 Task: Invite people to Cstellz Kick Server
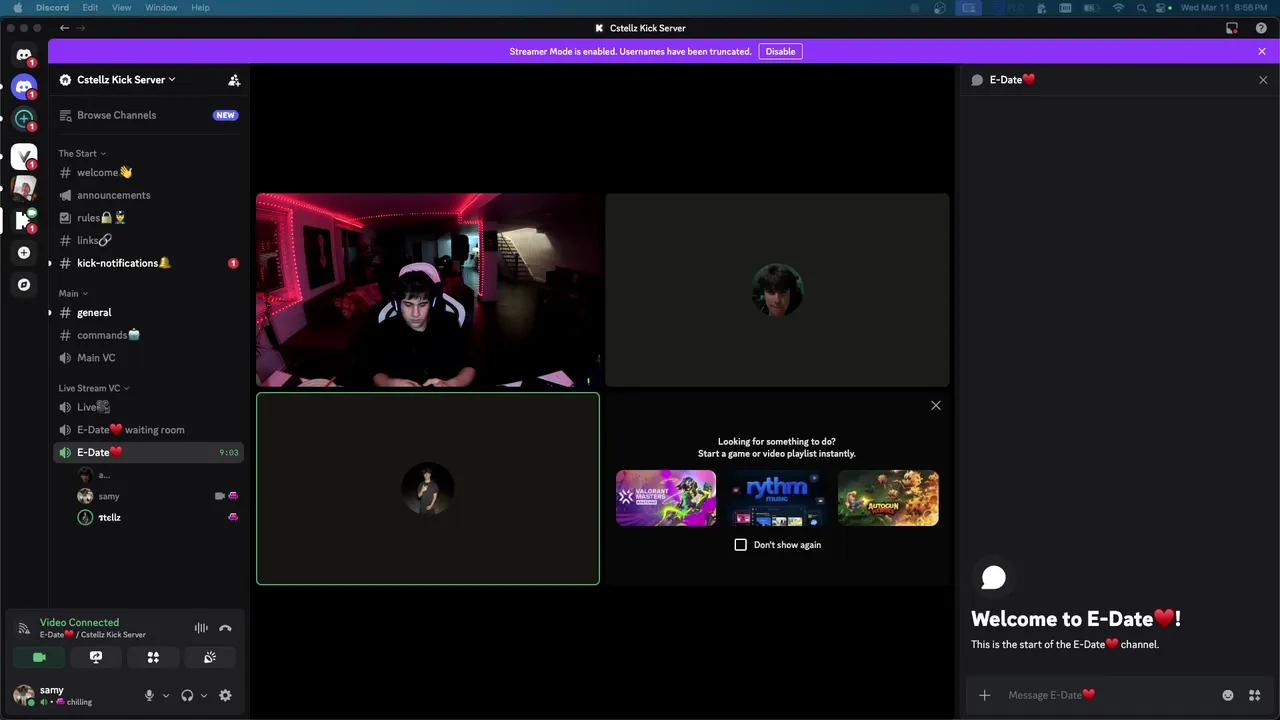click(234, 80)
